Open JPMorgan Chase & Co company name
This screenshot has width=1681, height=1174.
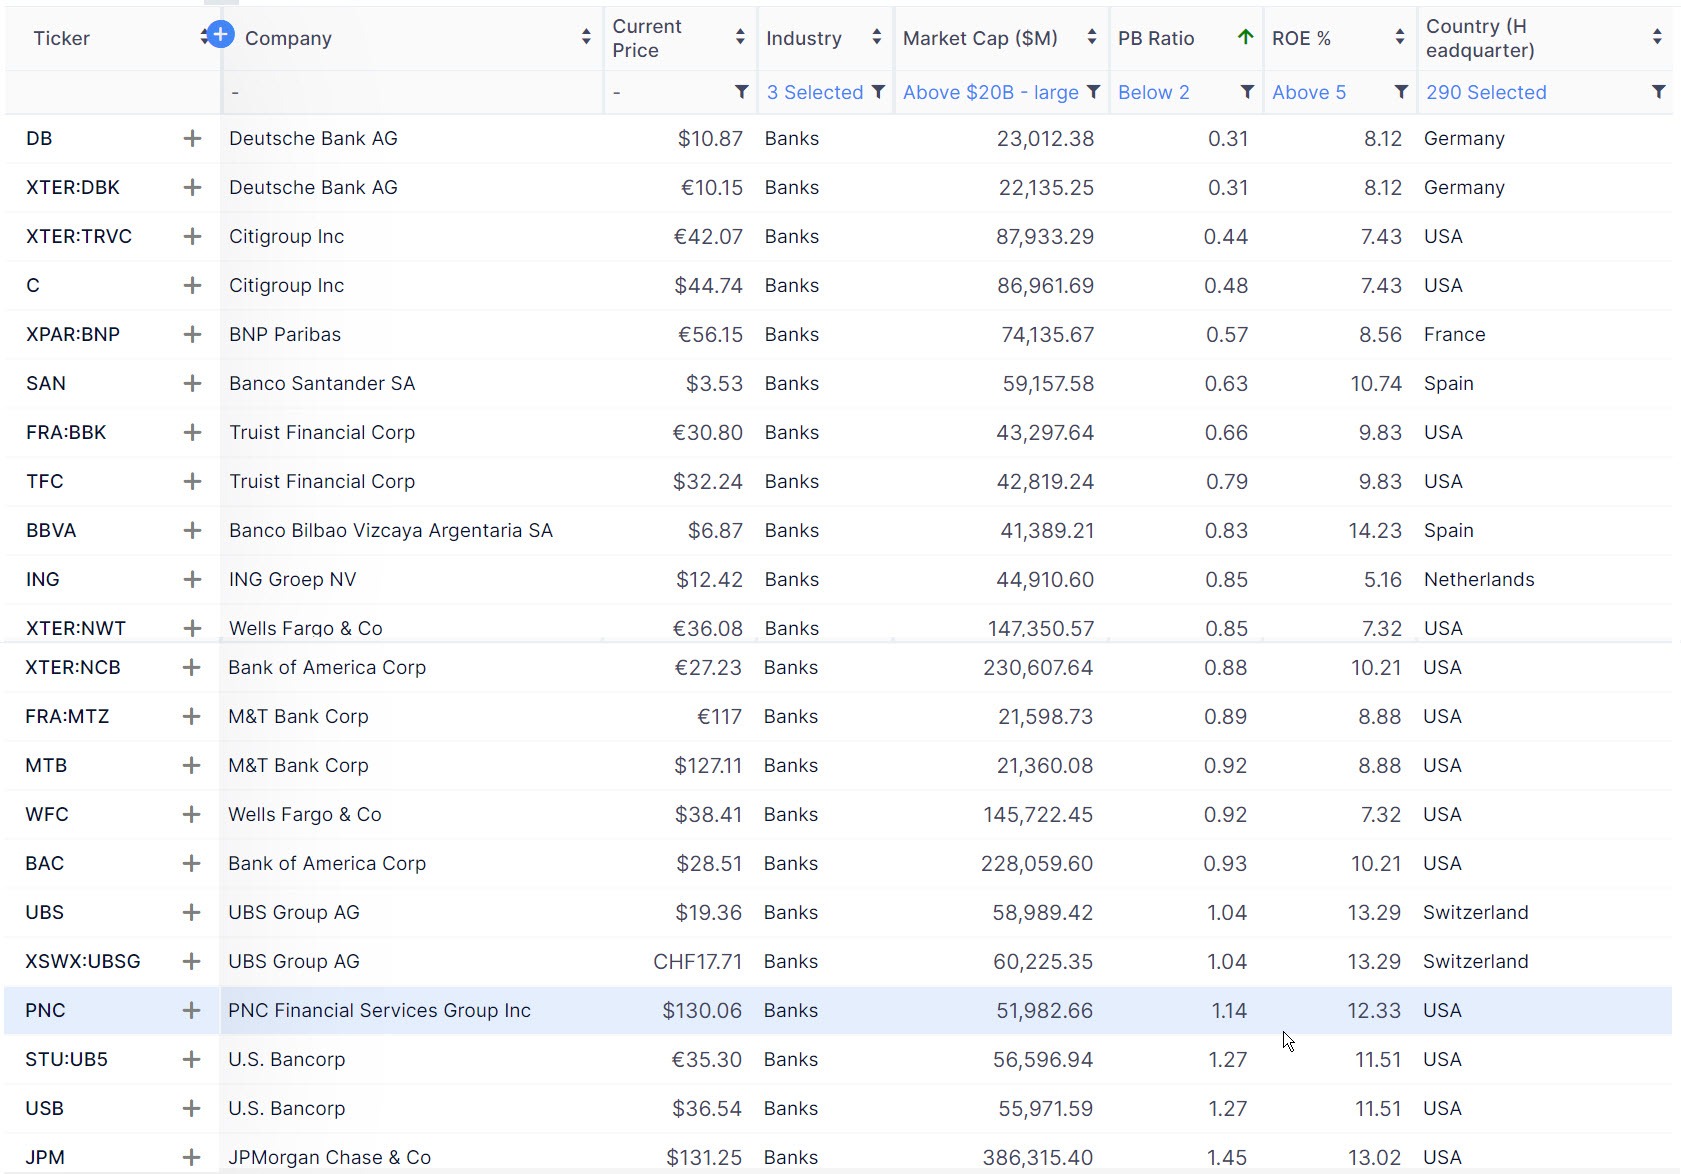point(329,1158)
